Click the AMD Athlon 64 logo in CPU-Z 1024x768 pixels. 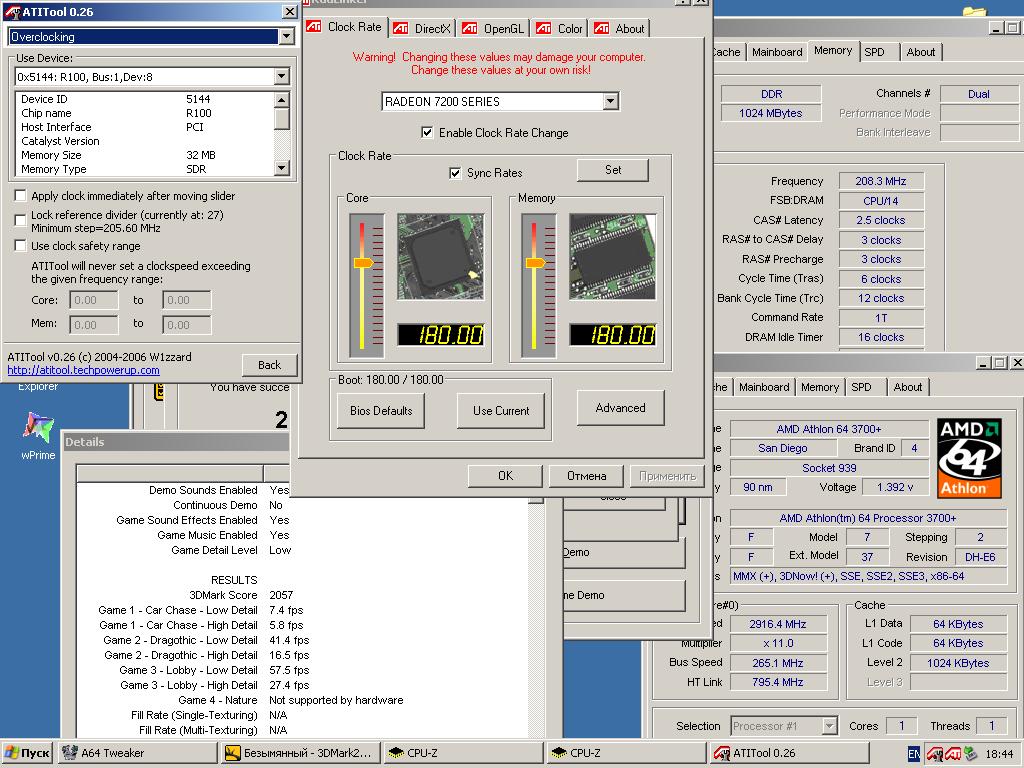coord(969,458)
